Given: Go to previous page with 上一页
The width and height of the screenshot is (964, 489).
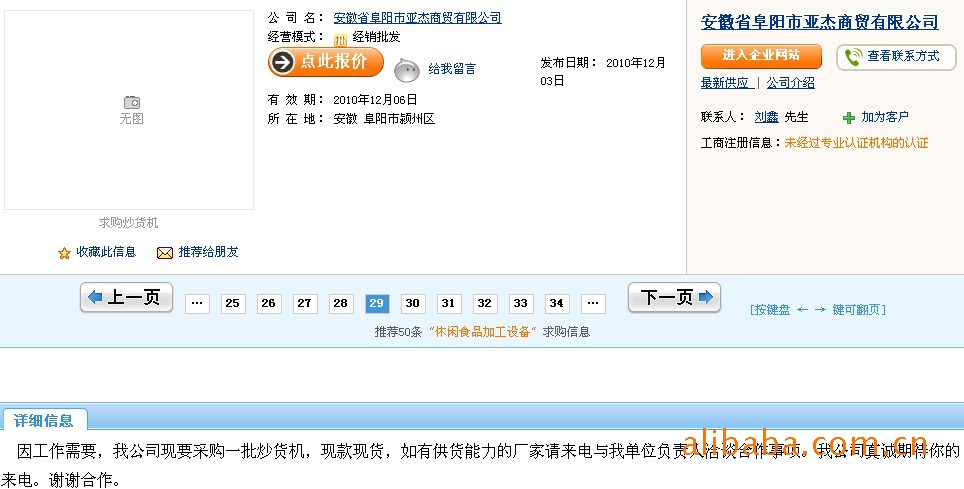Looking at the screenshot, I should (x=127, y=298).
